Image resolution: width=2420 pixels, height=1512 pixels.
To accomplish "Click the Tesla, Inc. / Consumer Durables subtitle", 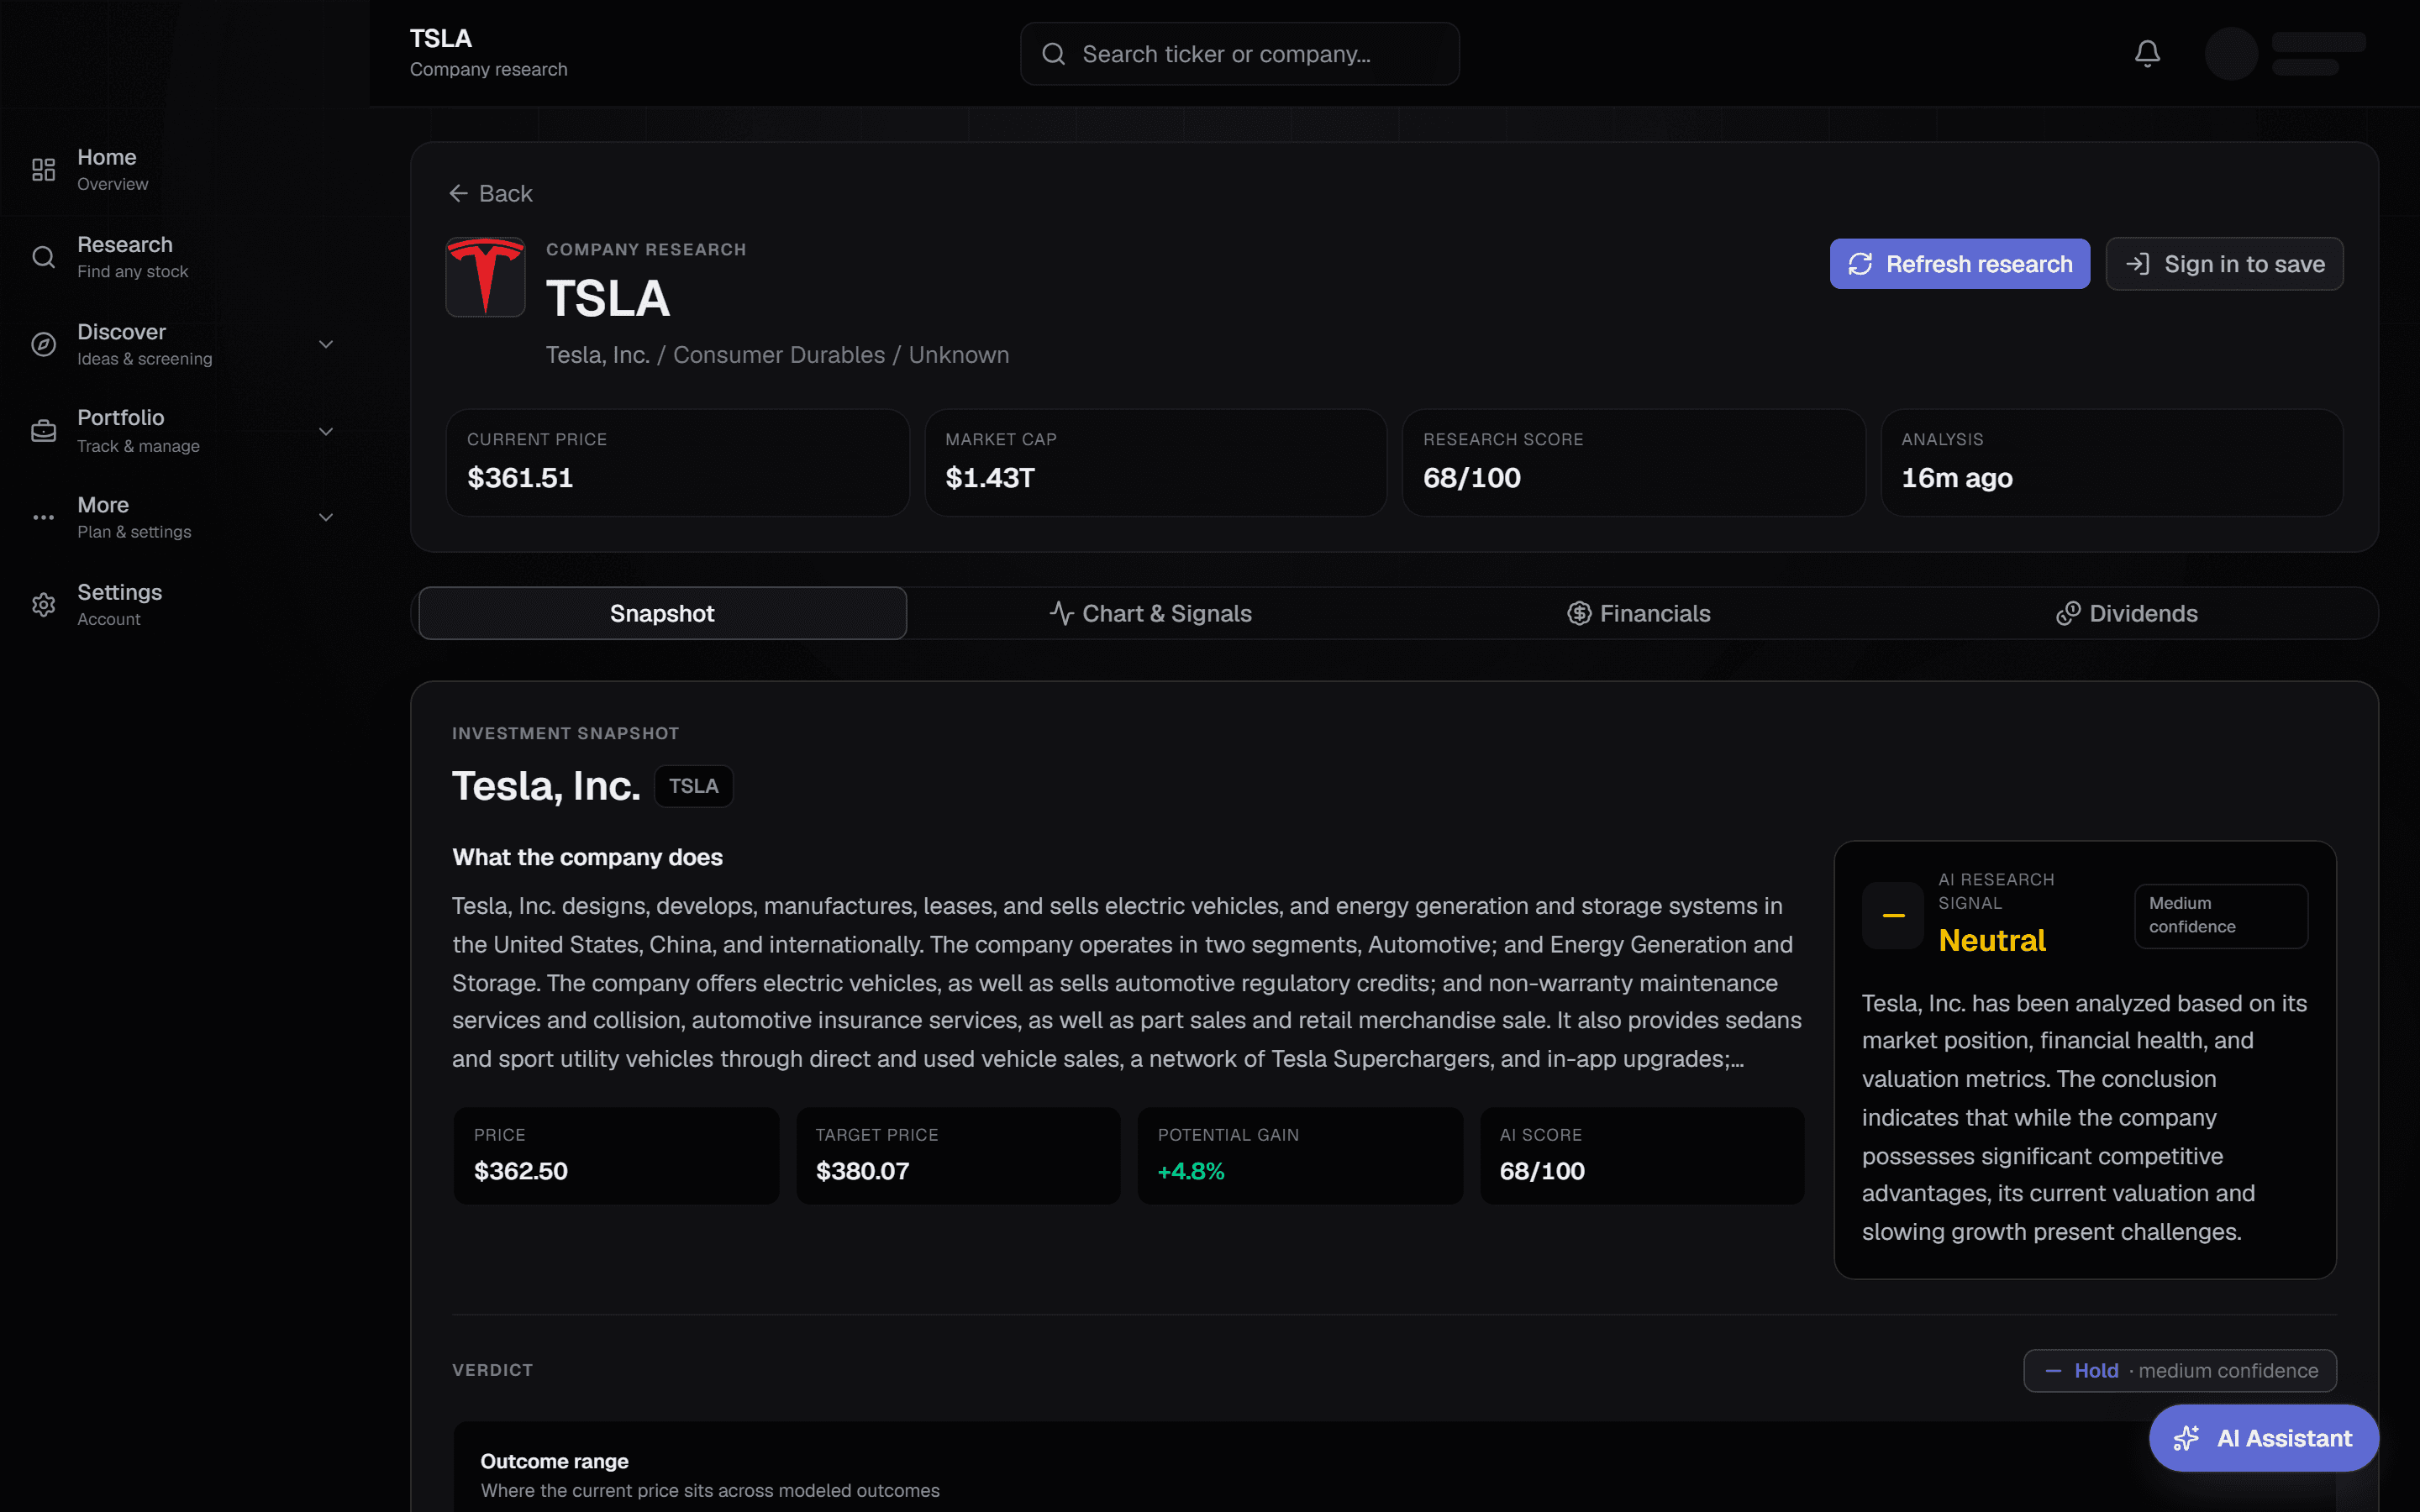I will pyautogui.click(x=777, y=355).
